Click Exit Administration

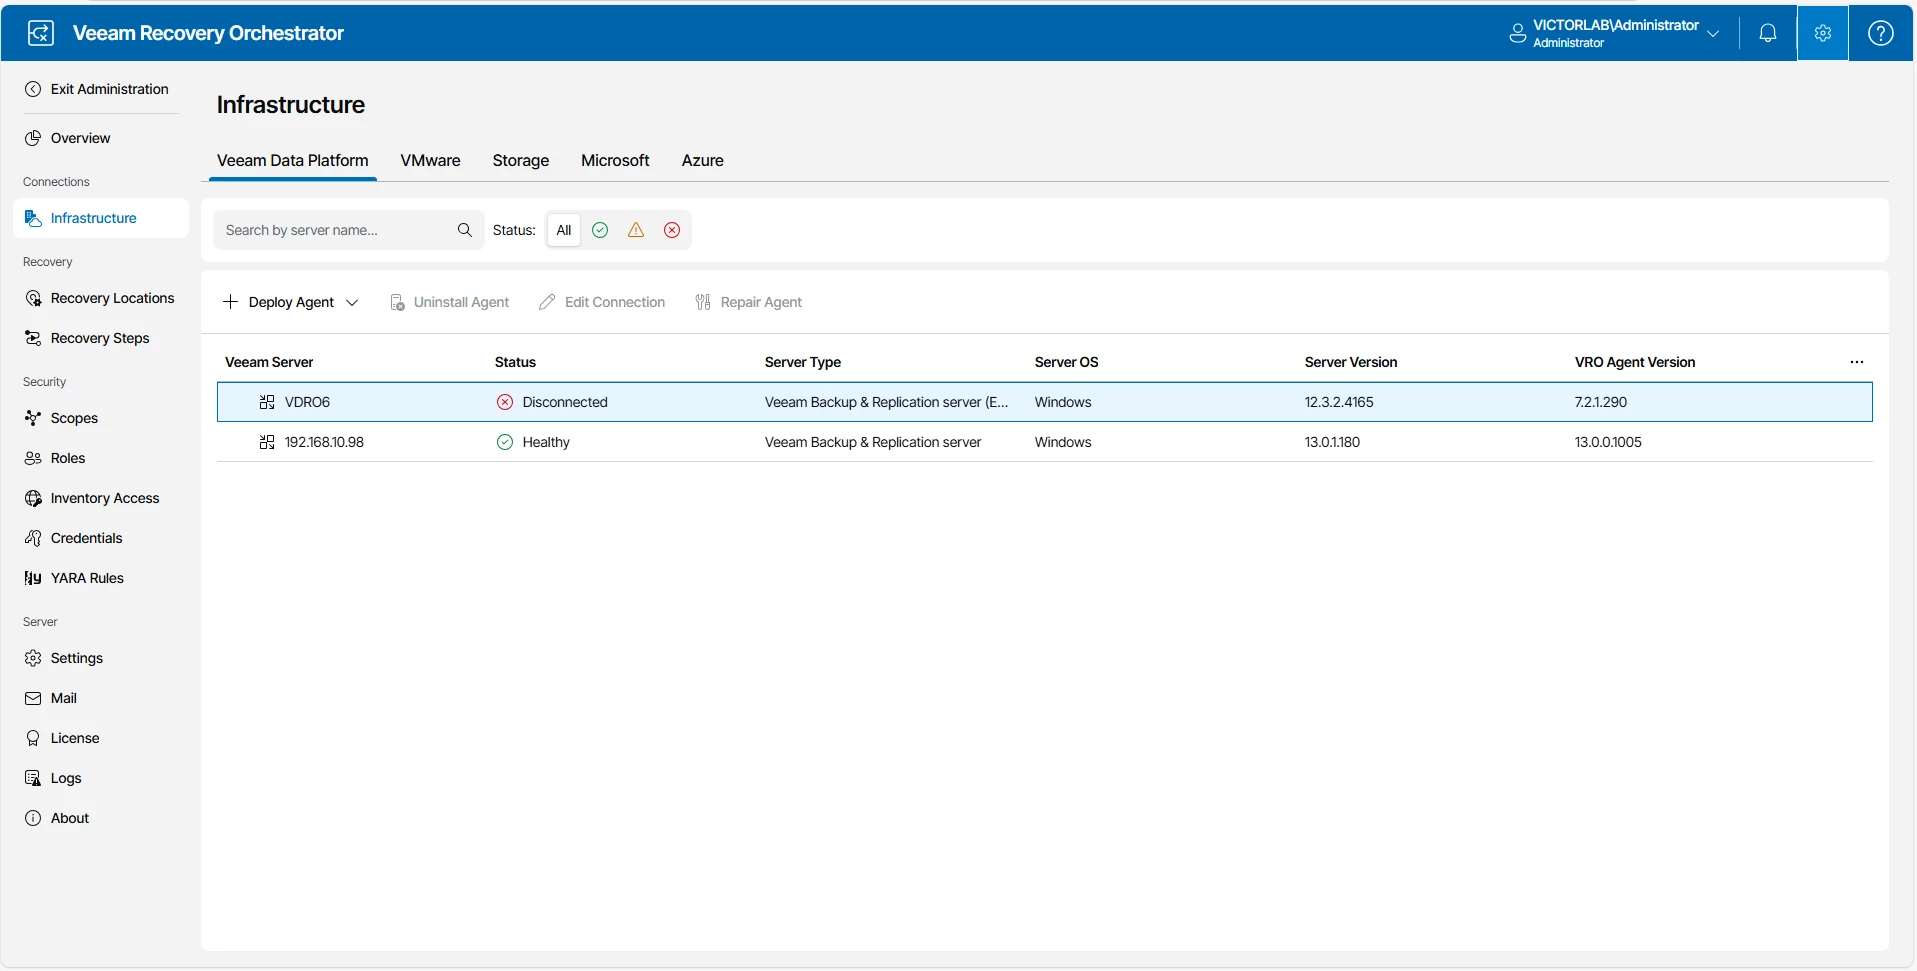pos(109,89)
